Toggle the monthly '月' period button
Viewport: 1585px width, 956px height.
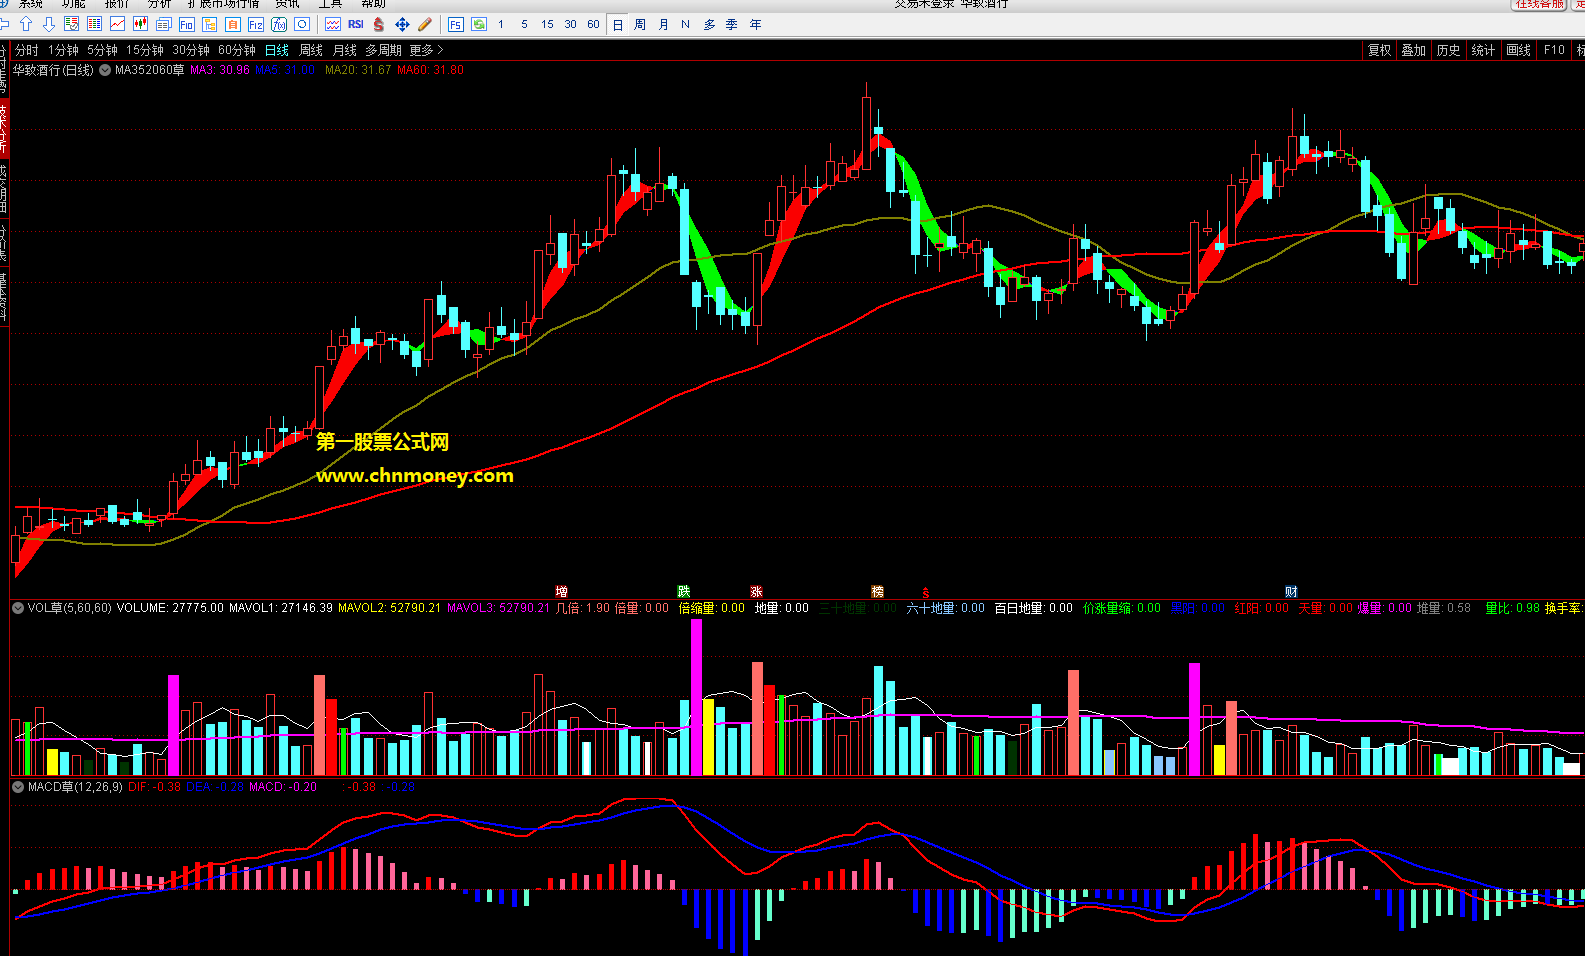click(x=663, y=24)
